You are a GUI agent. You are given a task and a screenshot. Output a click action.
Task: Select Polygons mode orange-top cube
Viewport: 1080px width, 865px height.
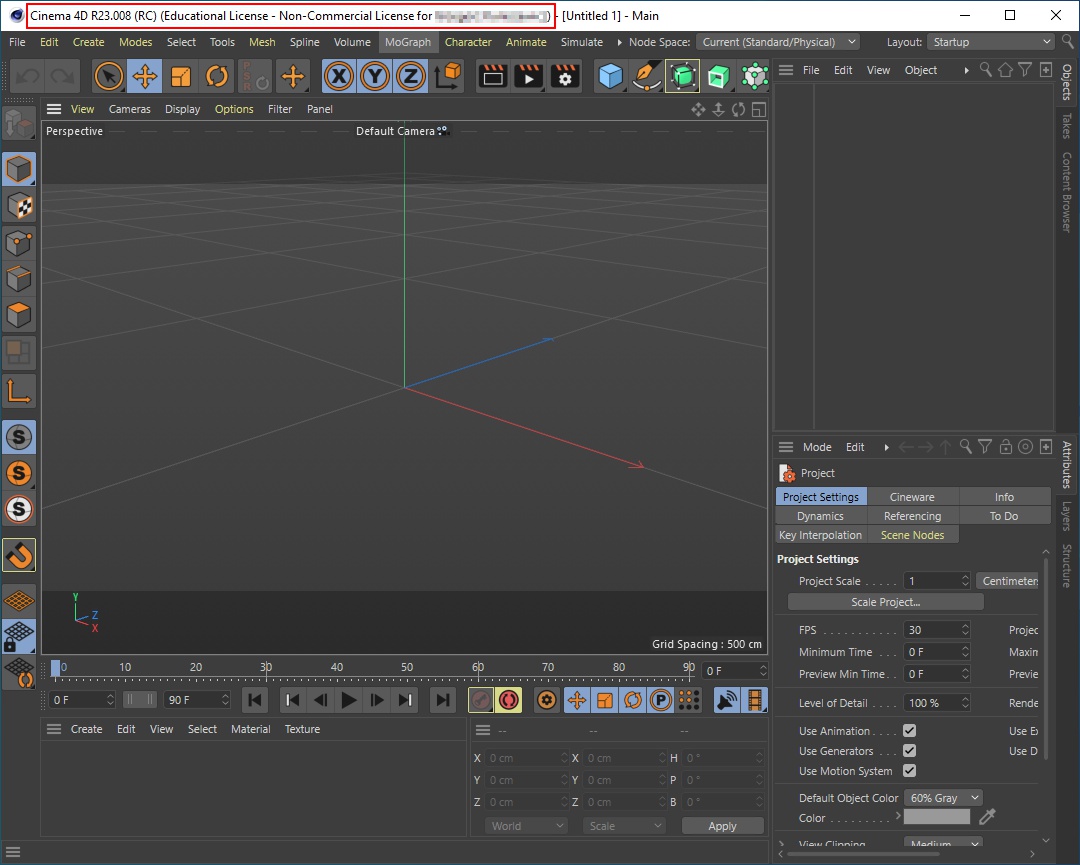(19, 315)
